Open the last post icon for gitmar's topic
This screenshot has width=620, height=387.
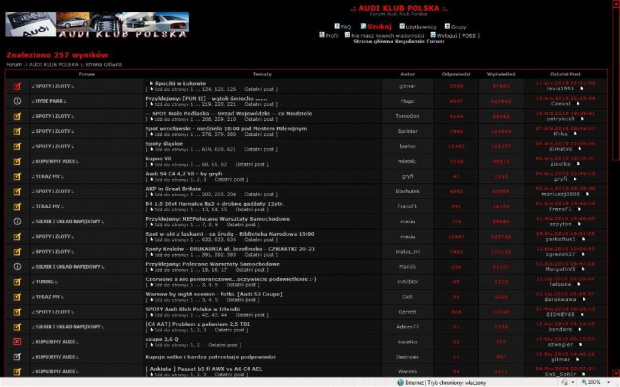[582, 89]
